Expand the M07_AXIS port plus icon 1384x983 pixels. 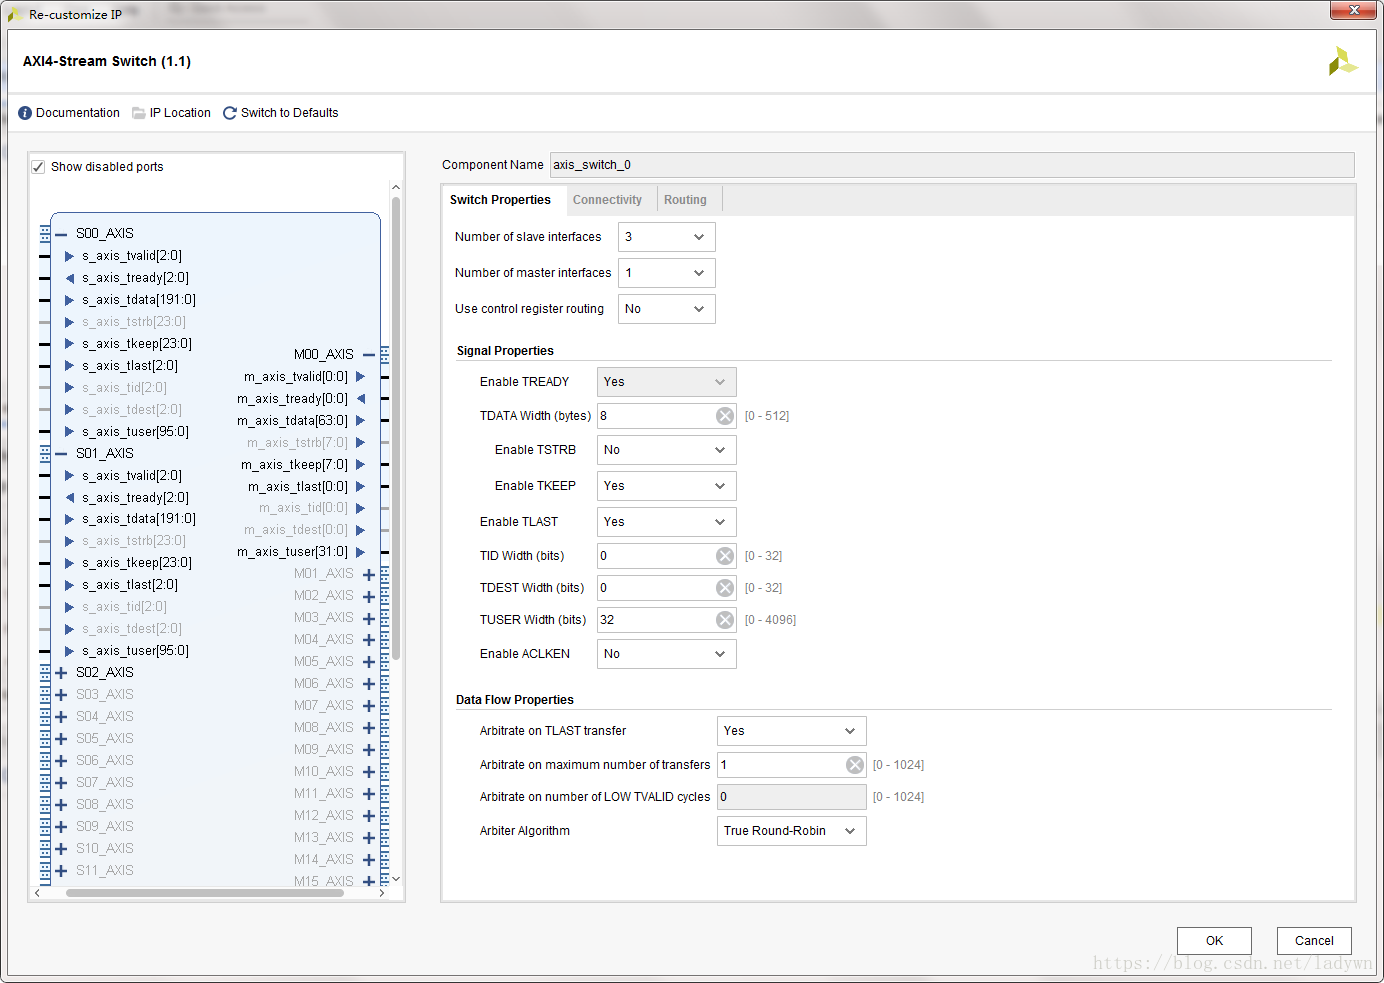click(369, 706)
